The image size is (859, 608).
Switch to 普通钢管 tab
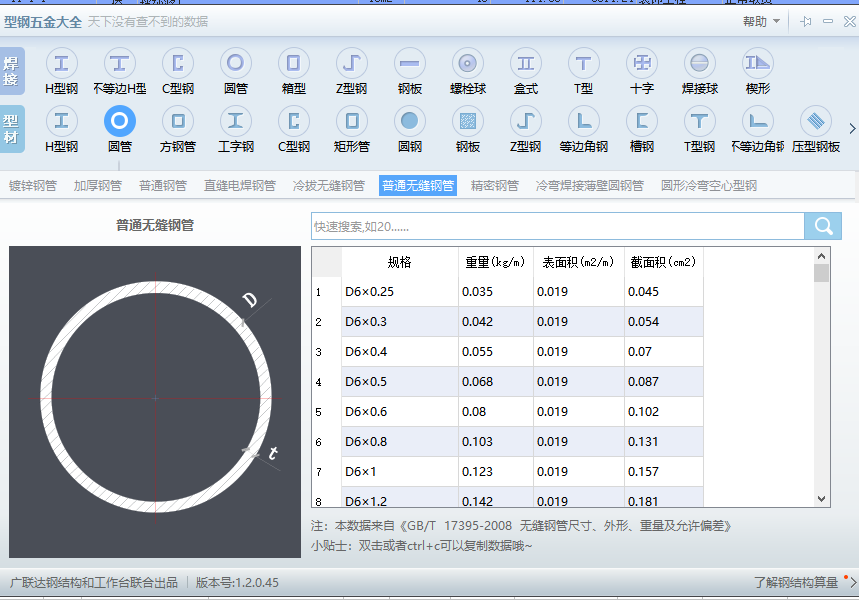[163, 186]
